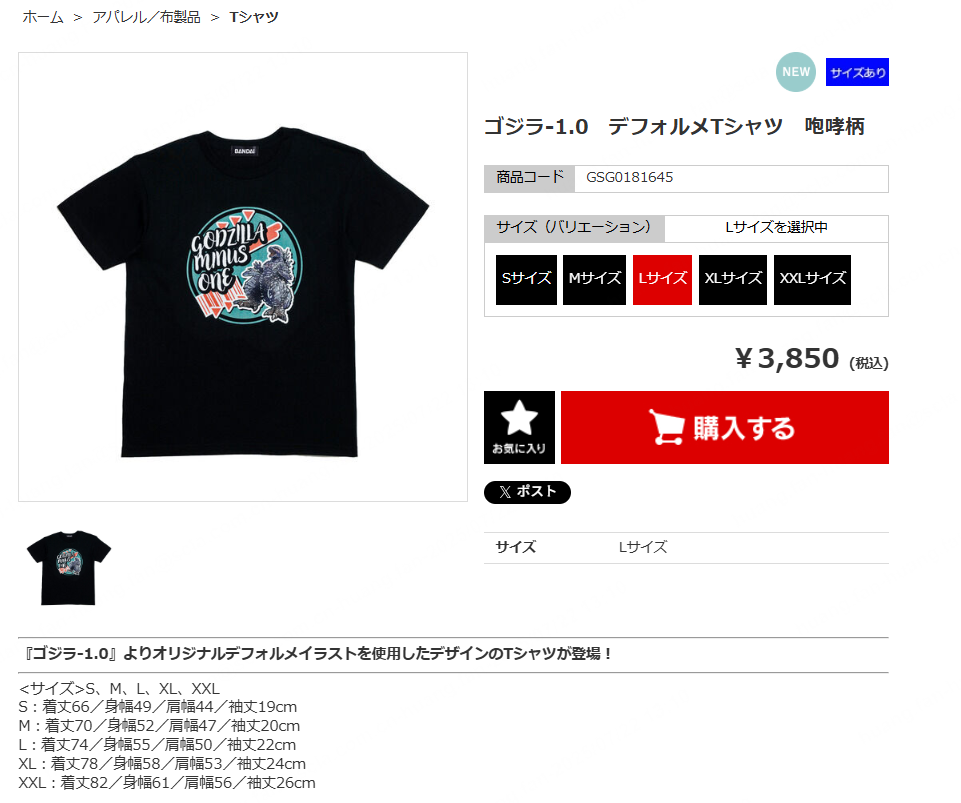This screenshot has width=961, height=803.
Task: Click the main T-shirt product image
Action: [x=243, y=277]
